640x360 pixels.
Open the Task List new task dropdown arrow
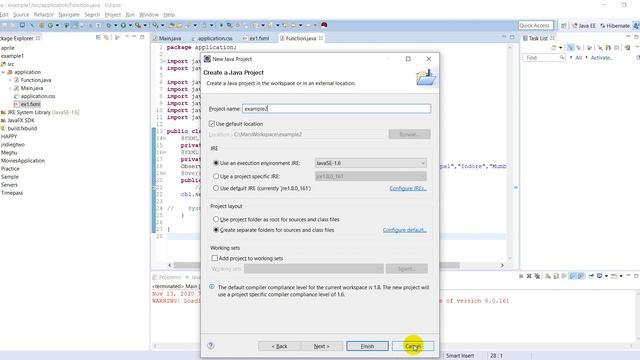[x=560, y=48]
